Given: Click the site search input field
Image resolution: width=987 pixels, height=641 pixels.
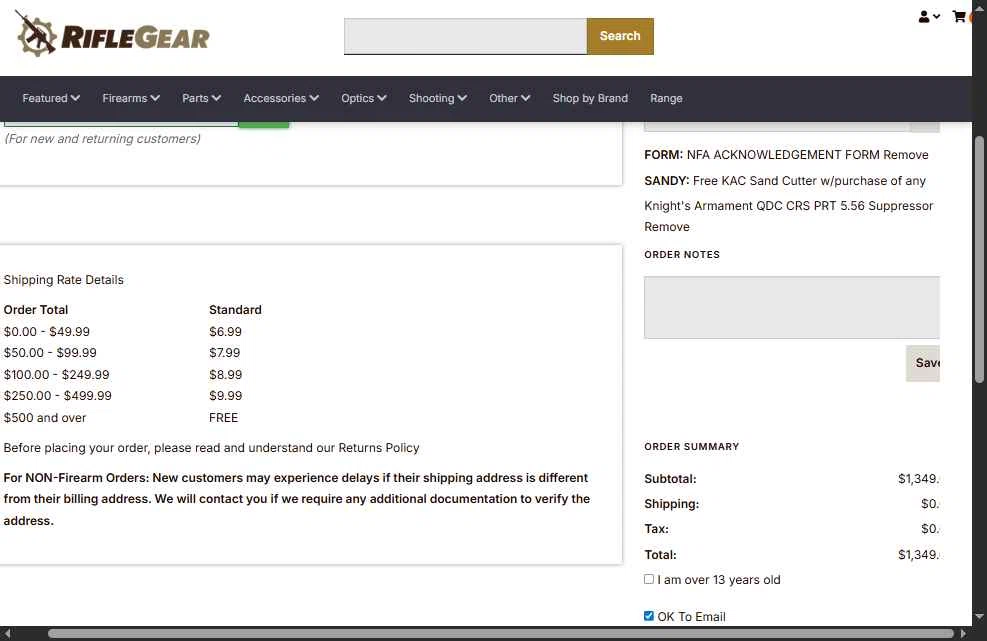Looking at the screenshot, I should point(465,36).
